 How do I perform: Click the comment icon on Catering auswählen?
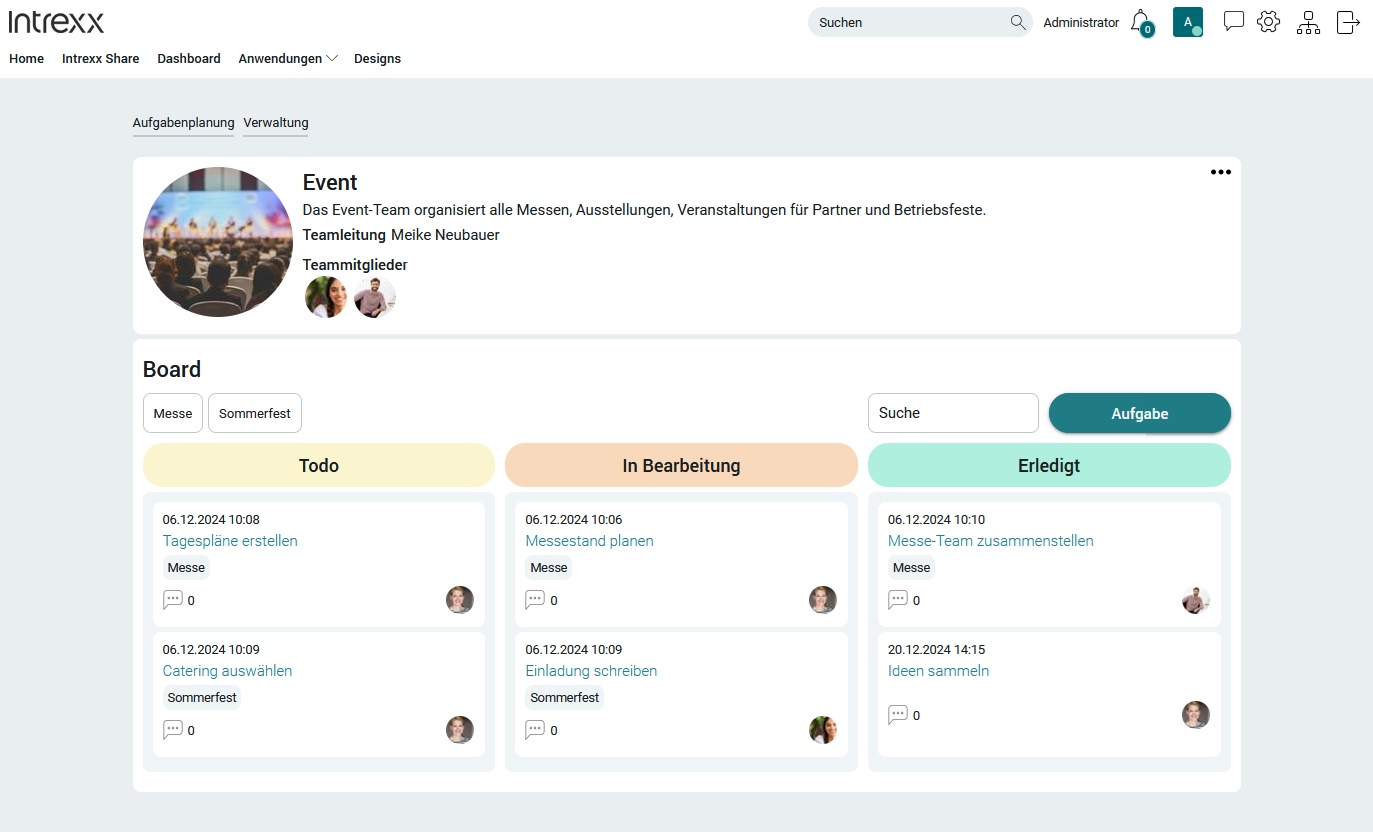[x=173, y=730]
